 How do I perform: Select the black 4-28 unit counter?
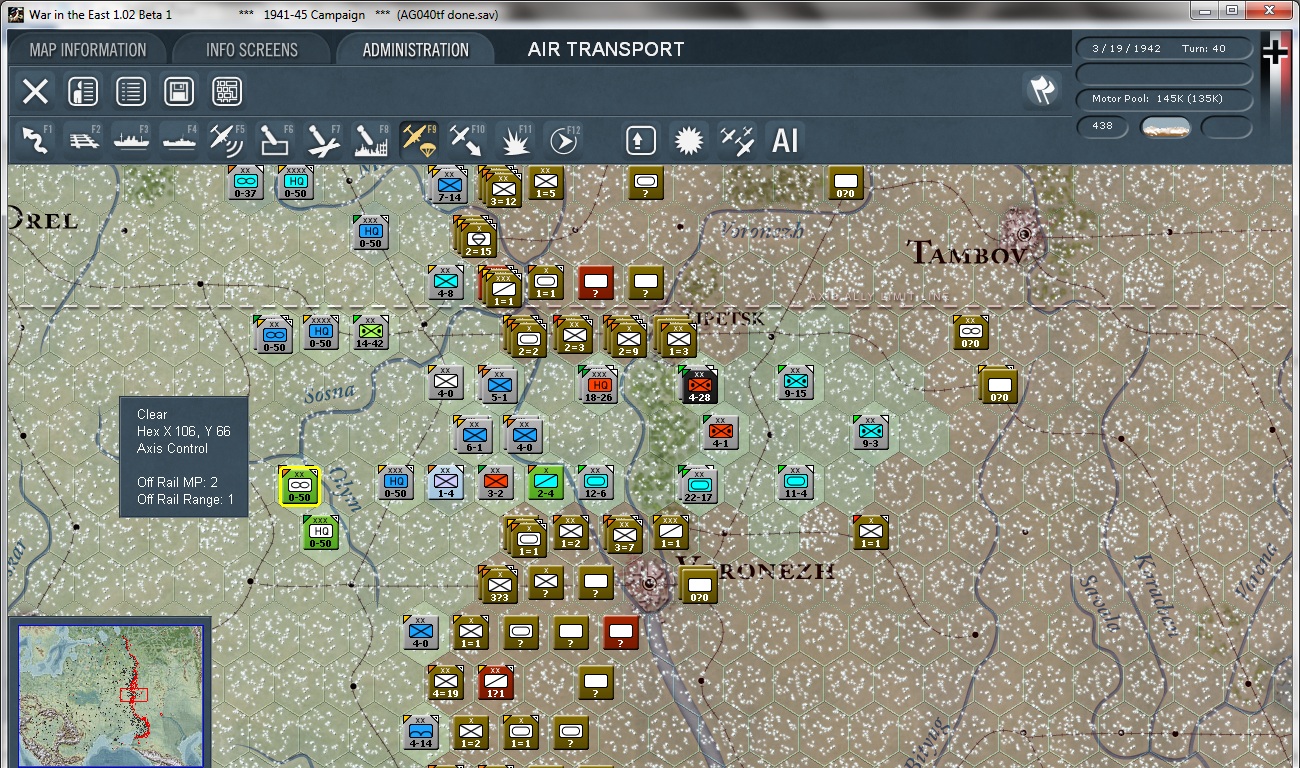pyautogui.click(x=699, y=384)
